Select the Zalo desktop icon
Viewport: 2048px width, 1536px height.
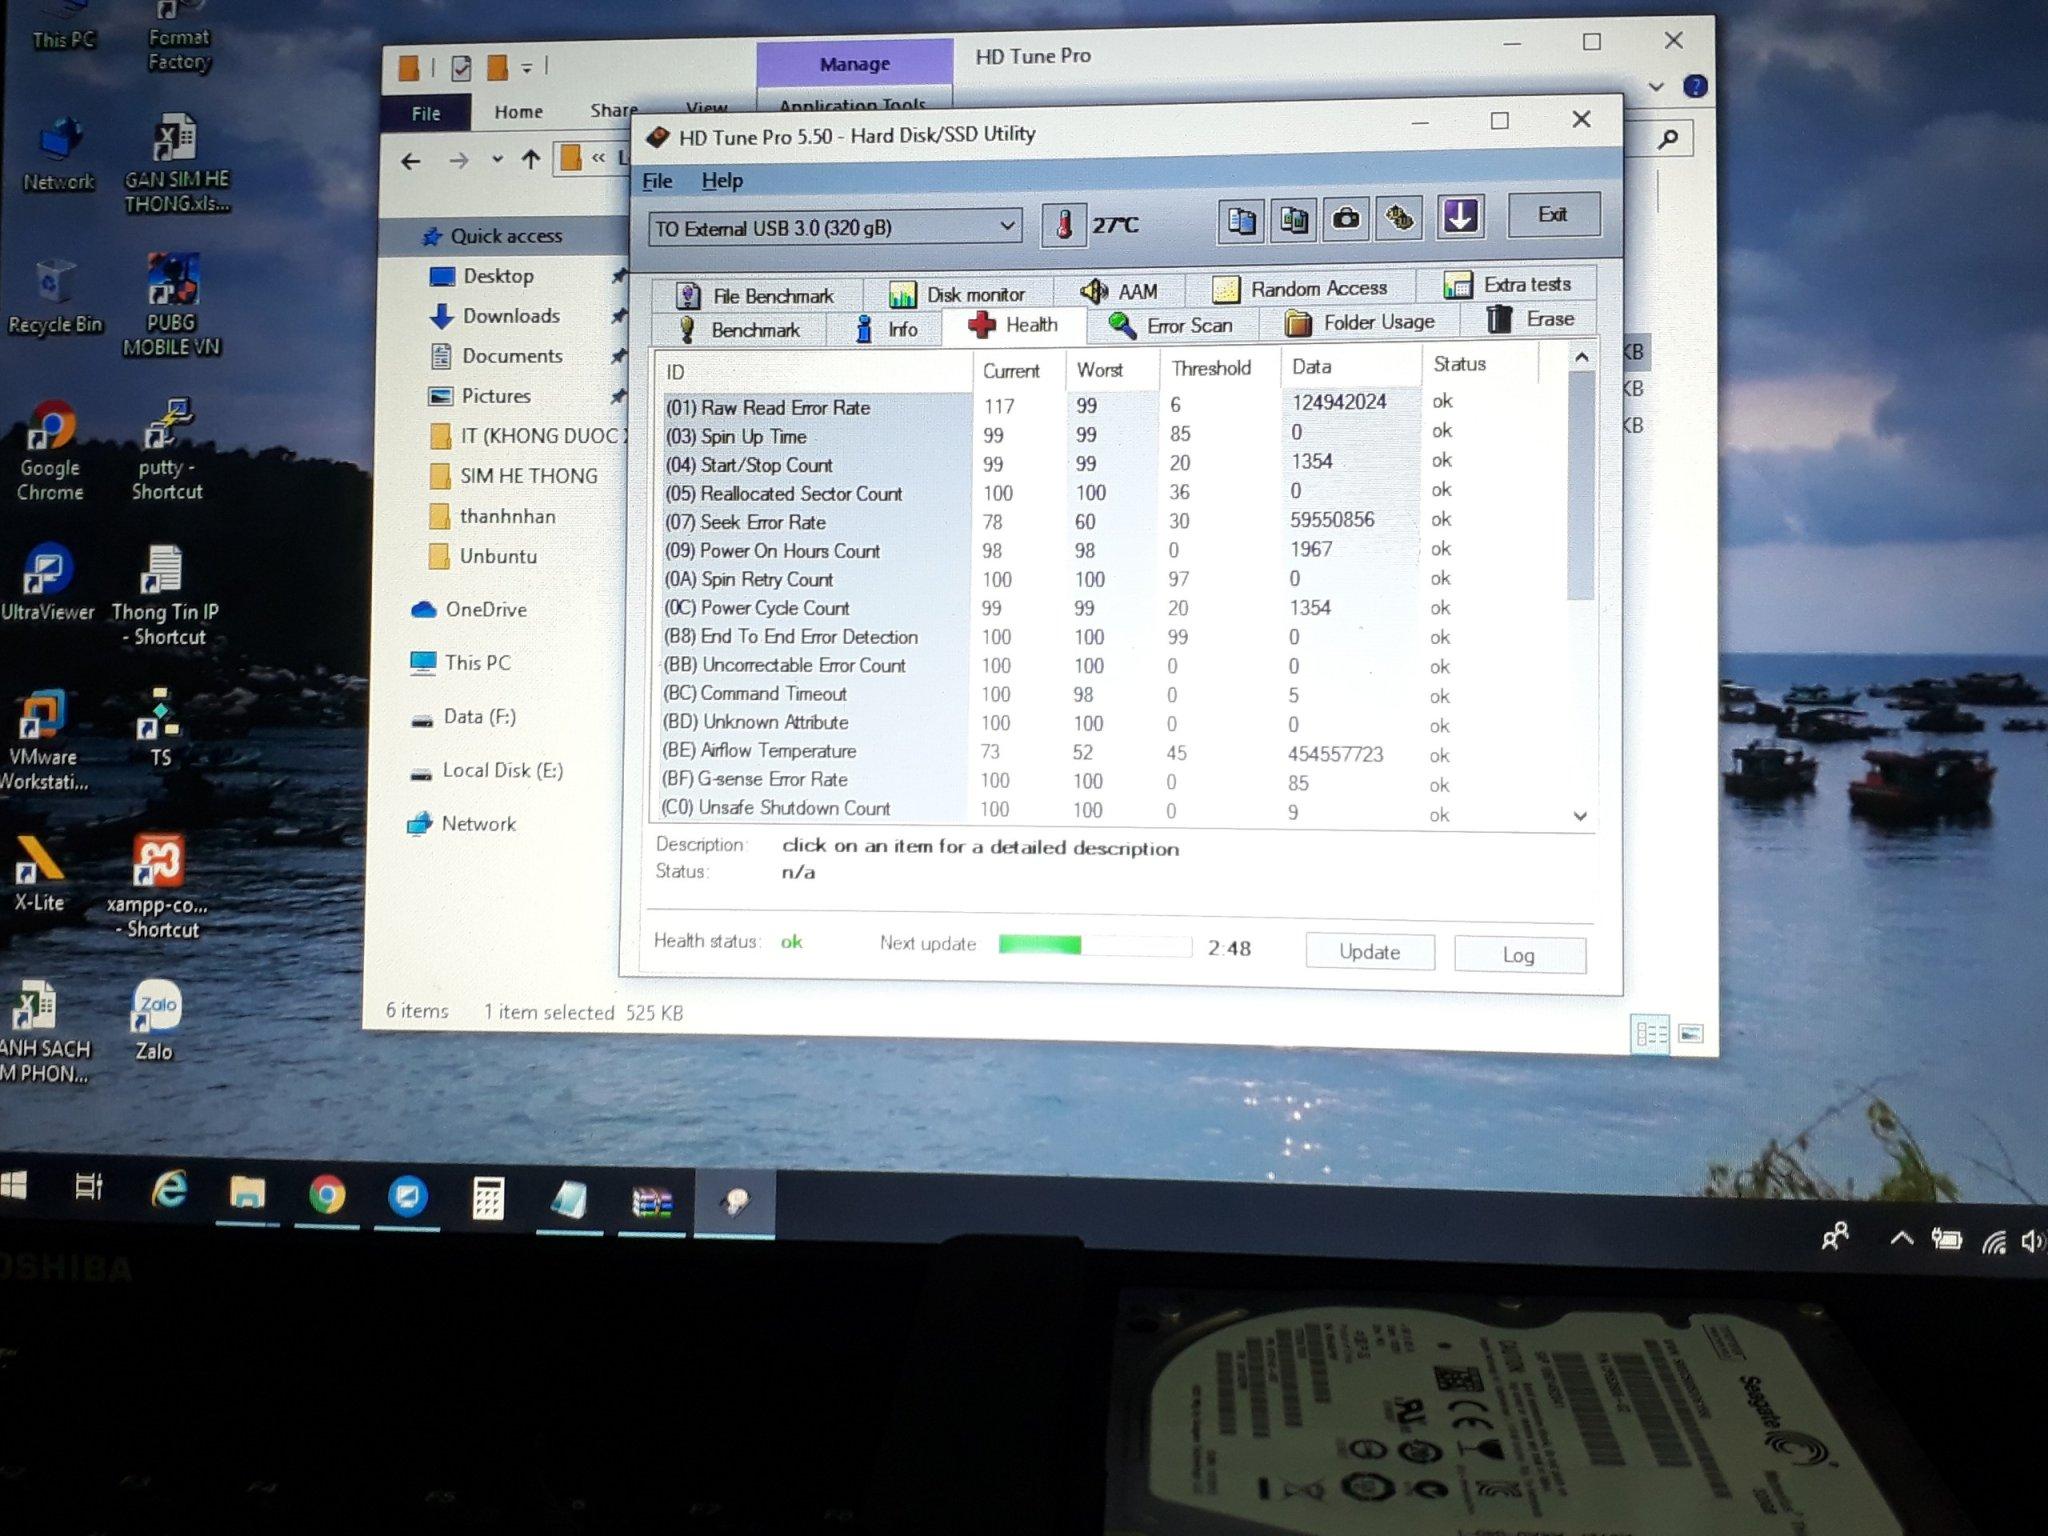pos(156,1020)
